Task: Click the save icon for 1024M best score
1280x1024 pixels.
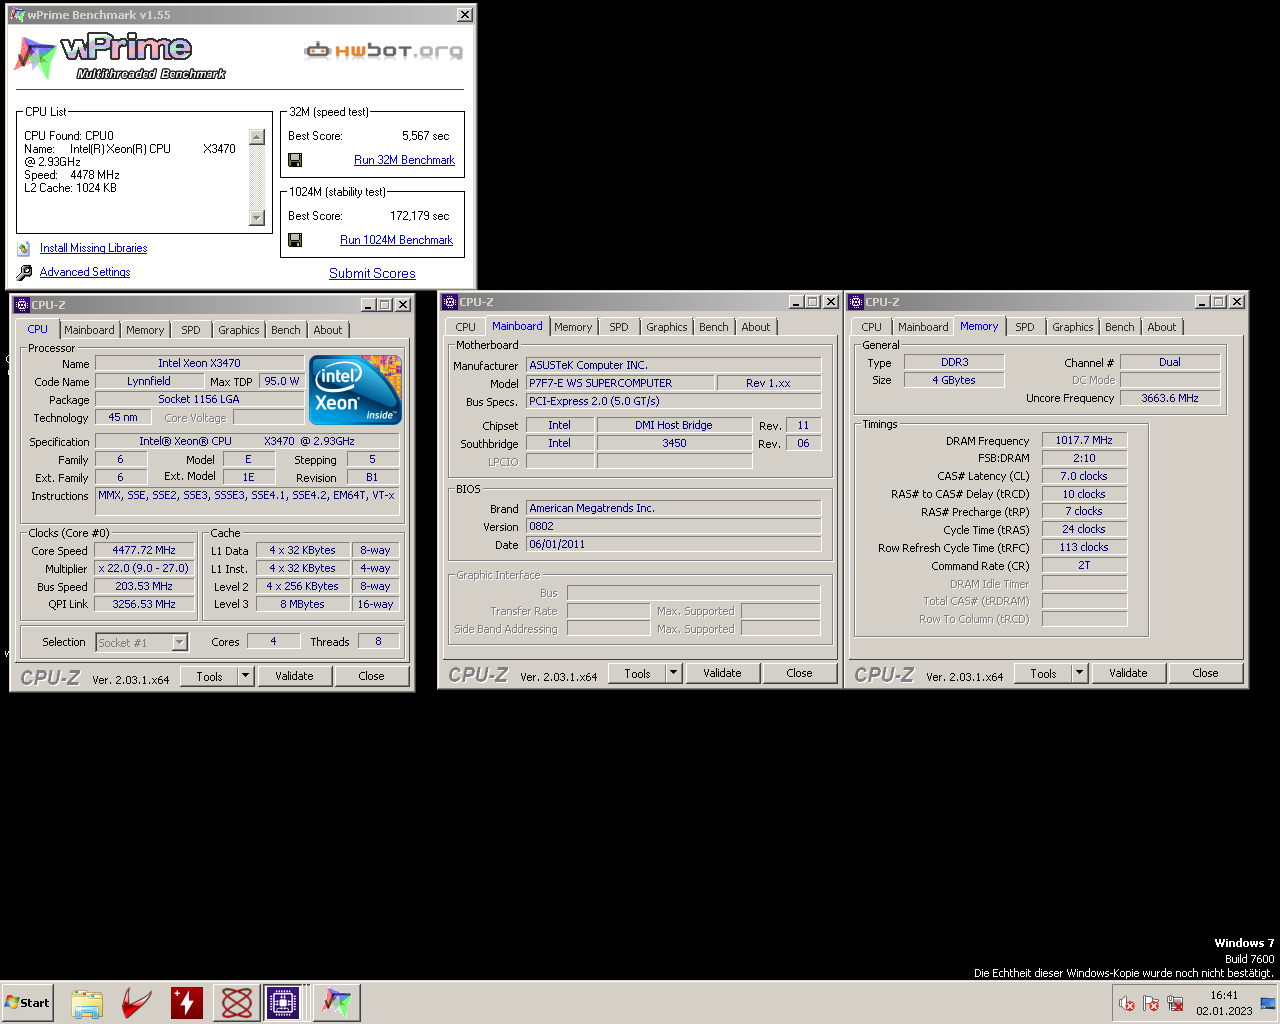Action: pyautogui.click(x=295, y=240)
